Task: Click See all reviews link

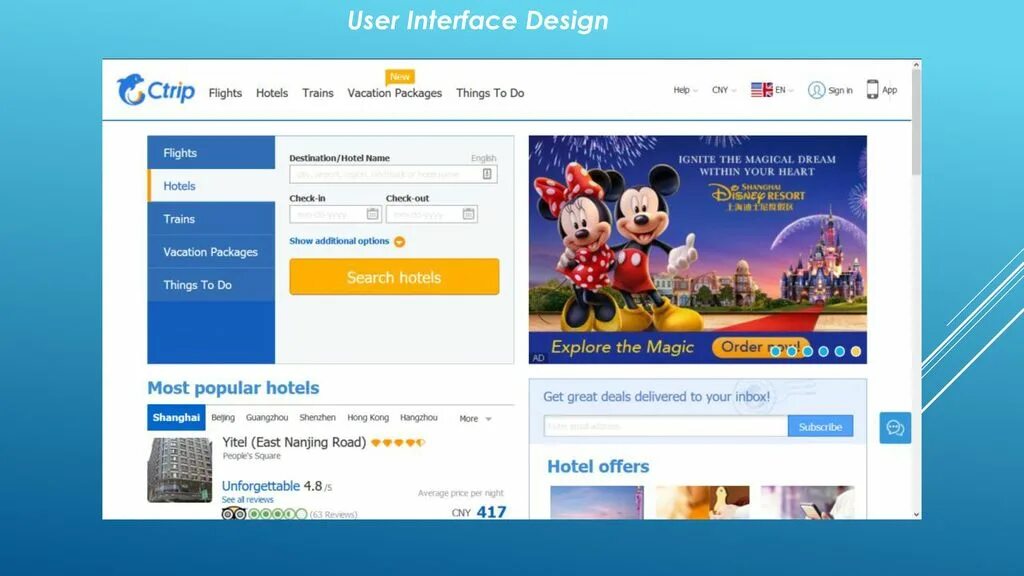Action: tap(248, 500)
